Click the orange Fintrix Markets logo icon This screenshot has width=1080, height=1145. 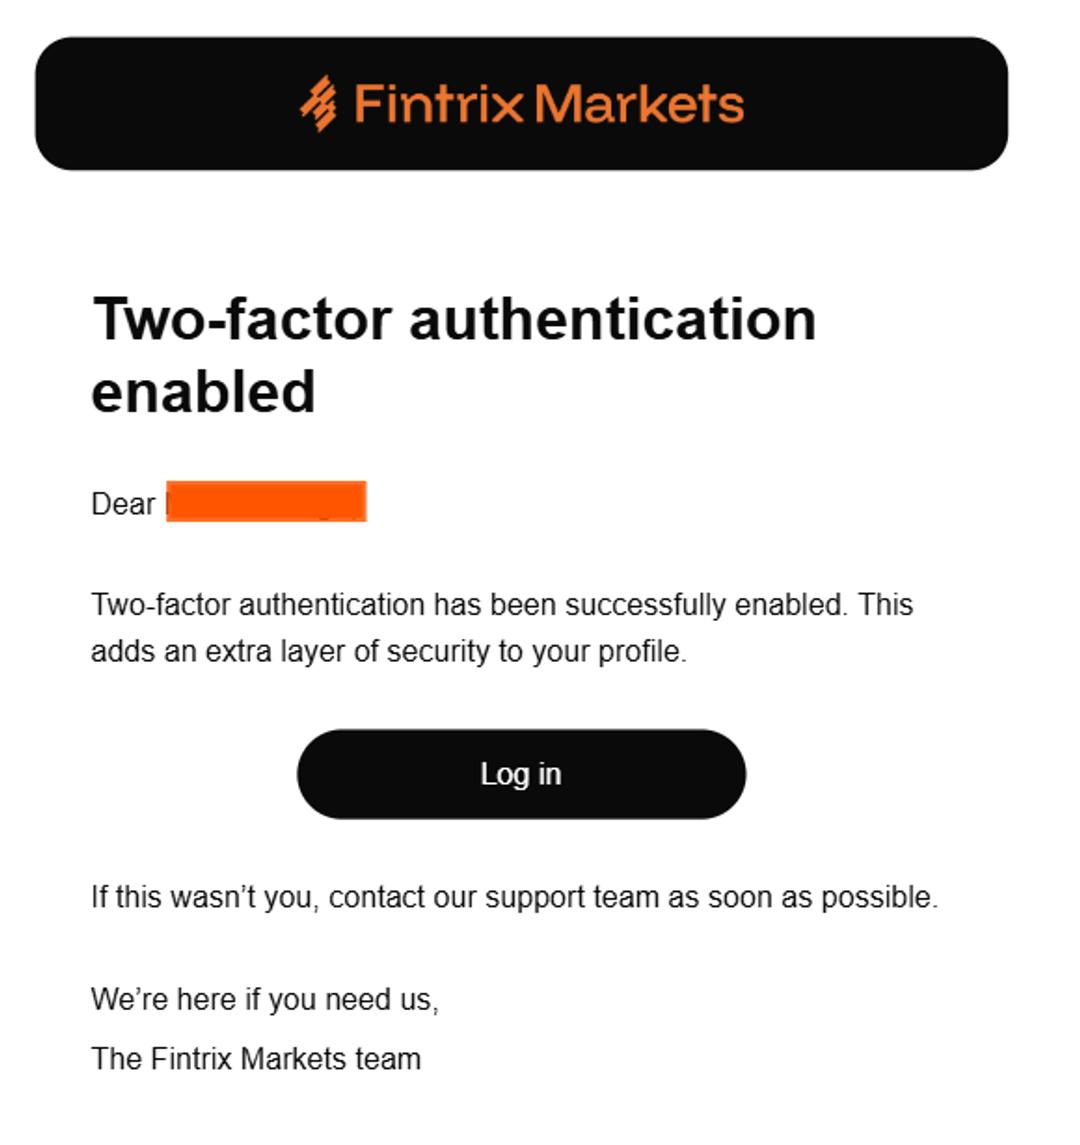pos(319,104)
